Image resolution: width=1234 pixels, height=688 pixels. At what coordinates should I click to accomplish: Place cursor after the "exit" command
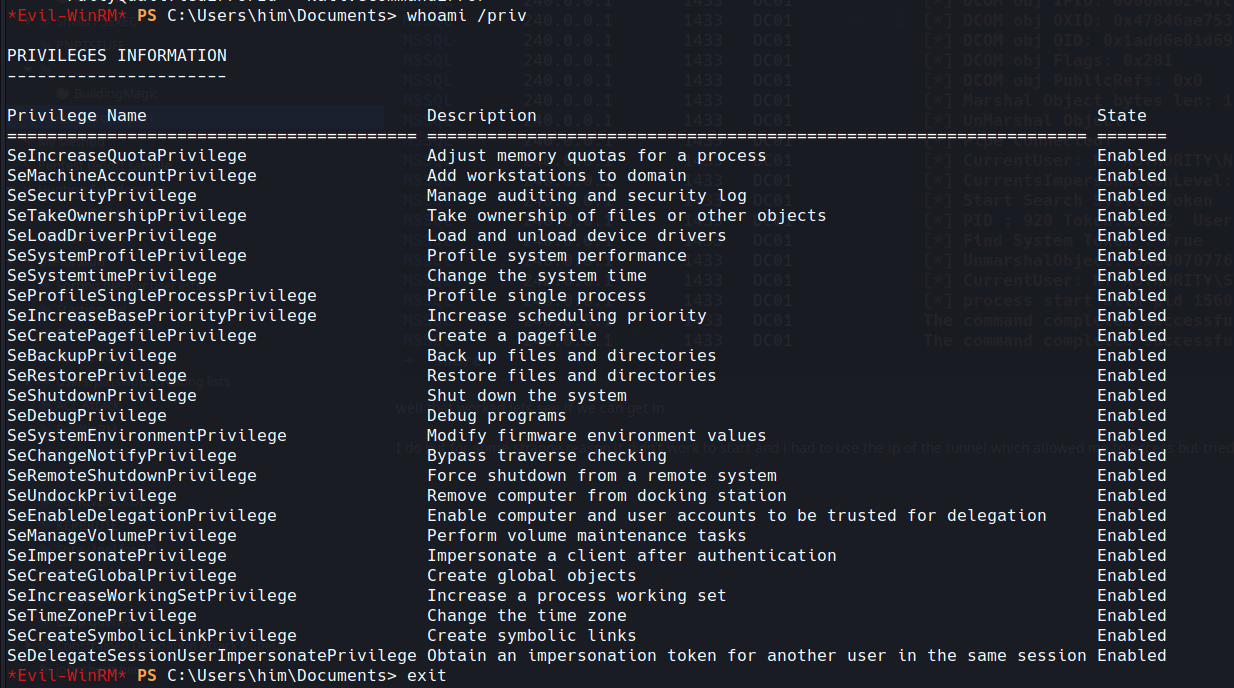(x=448, y=676)
